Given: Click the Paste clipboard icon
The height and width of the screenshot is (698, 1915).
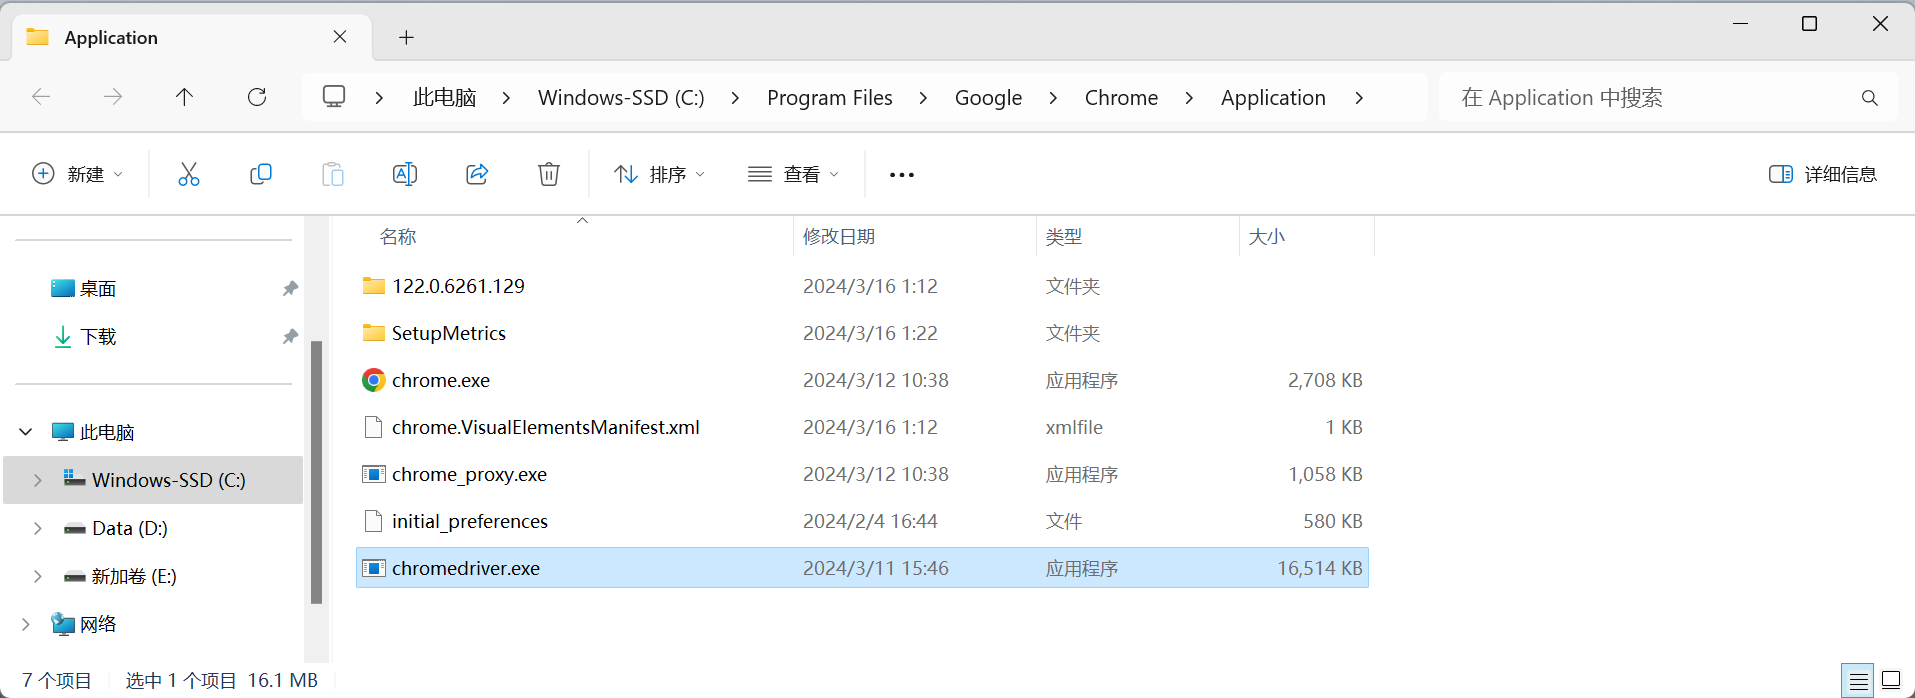Looking at the screenshot, I should pos(333,174).
